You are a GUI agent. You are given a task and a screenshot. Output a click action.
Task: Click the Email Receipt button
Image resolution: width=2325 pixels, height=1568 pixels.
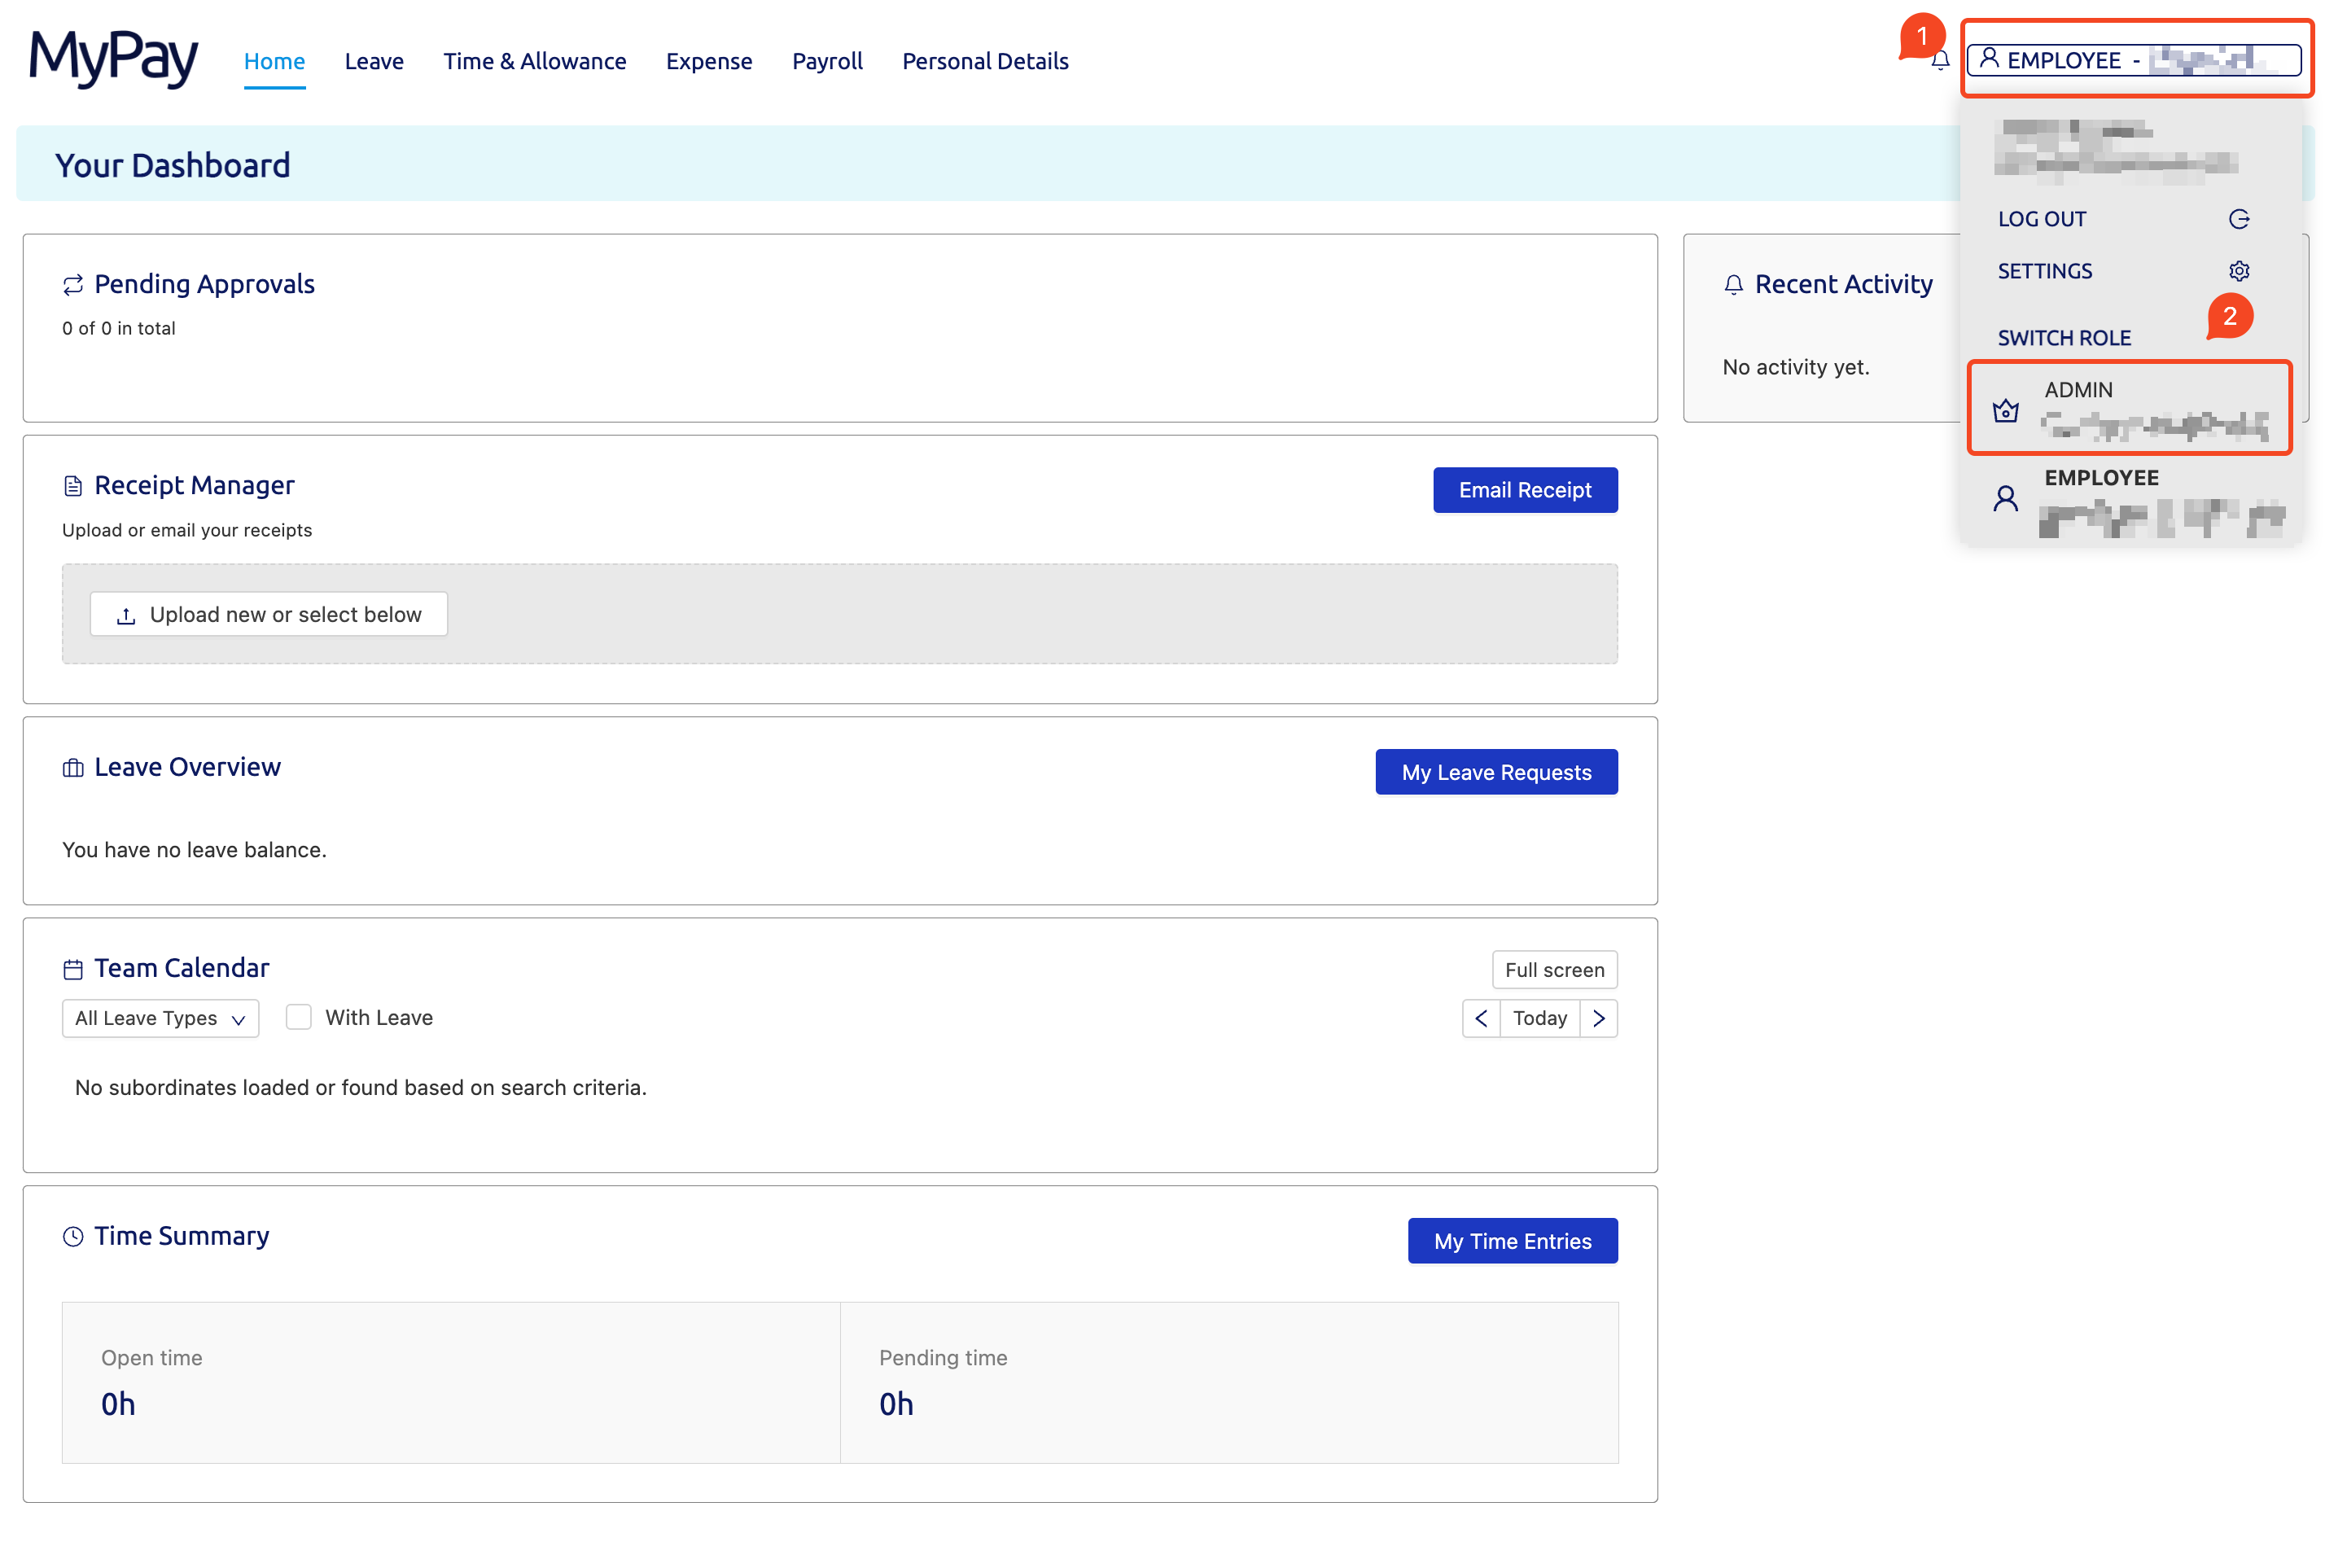click(x=1525, y=490)
